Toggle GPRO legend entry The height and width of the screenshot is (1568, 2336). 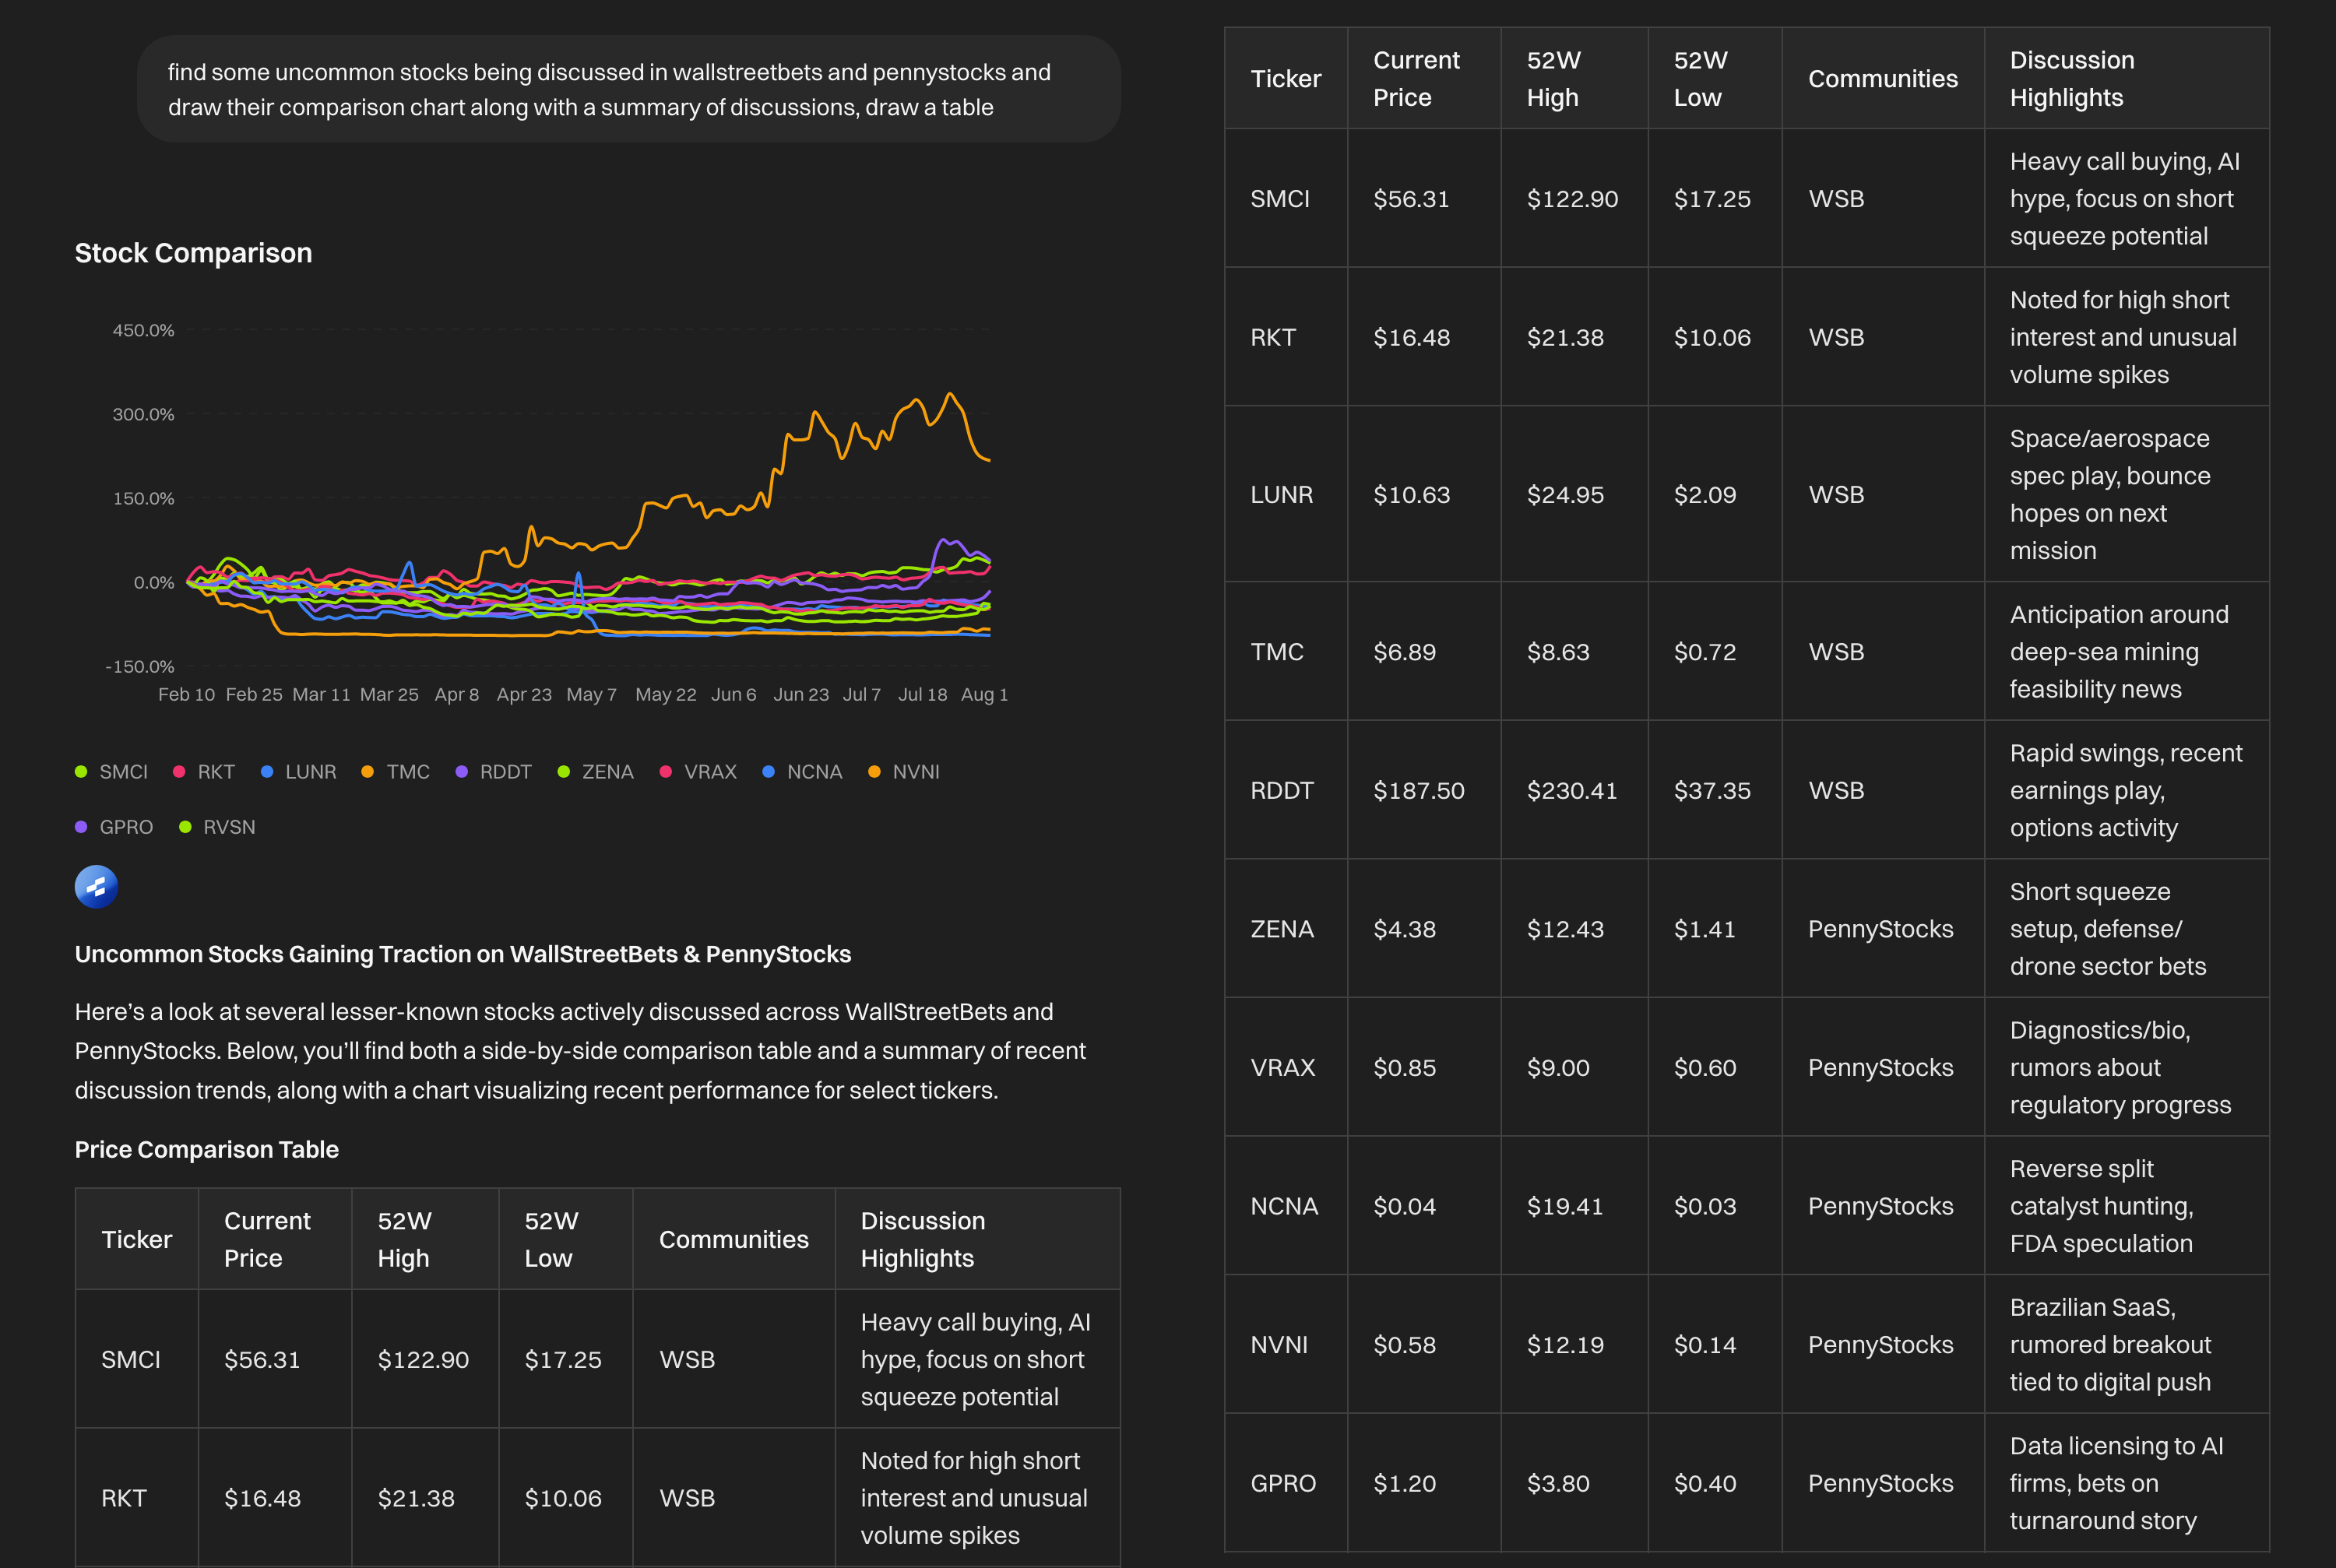pyautogui.click(x=125, y=827)
